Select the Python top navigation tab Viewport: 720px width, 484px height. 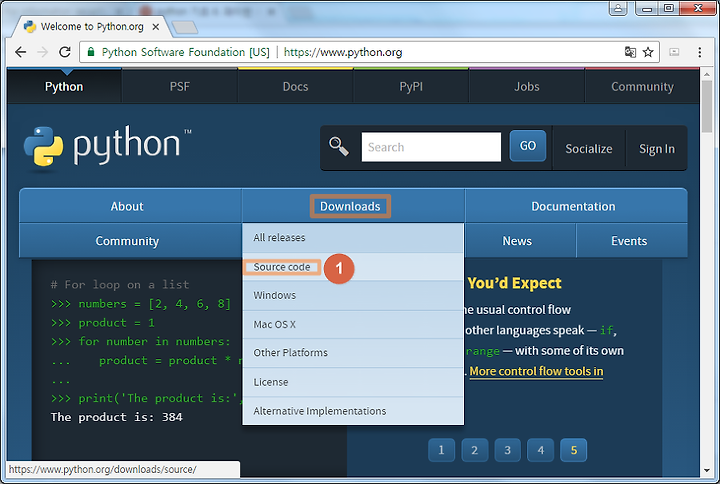pos(64,86)
